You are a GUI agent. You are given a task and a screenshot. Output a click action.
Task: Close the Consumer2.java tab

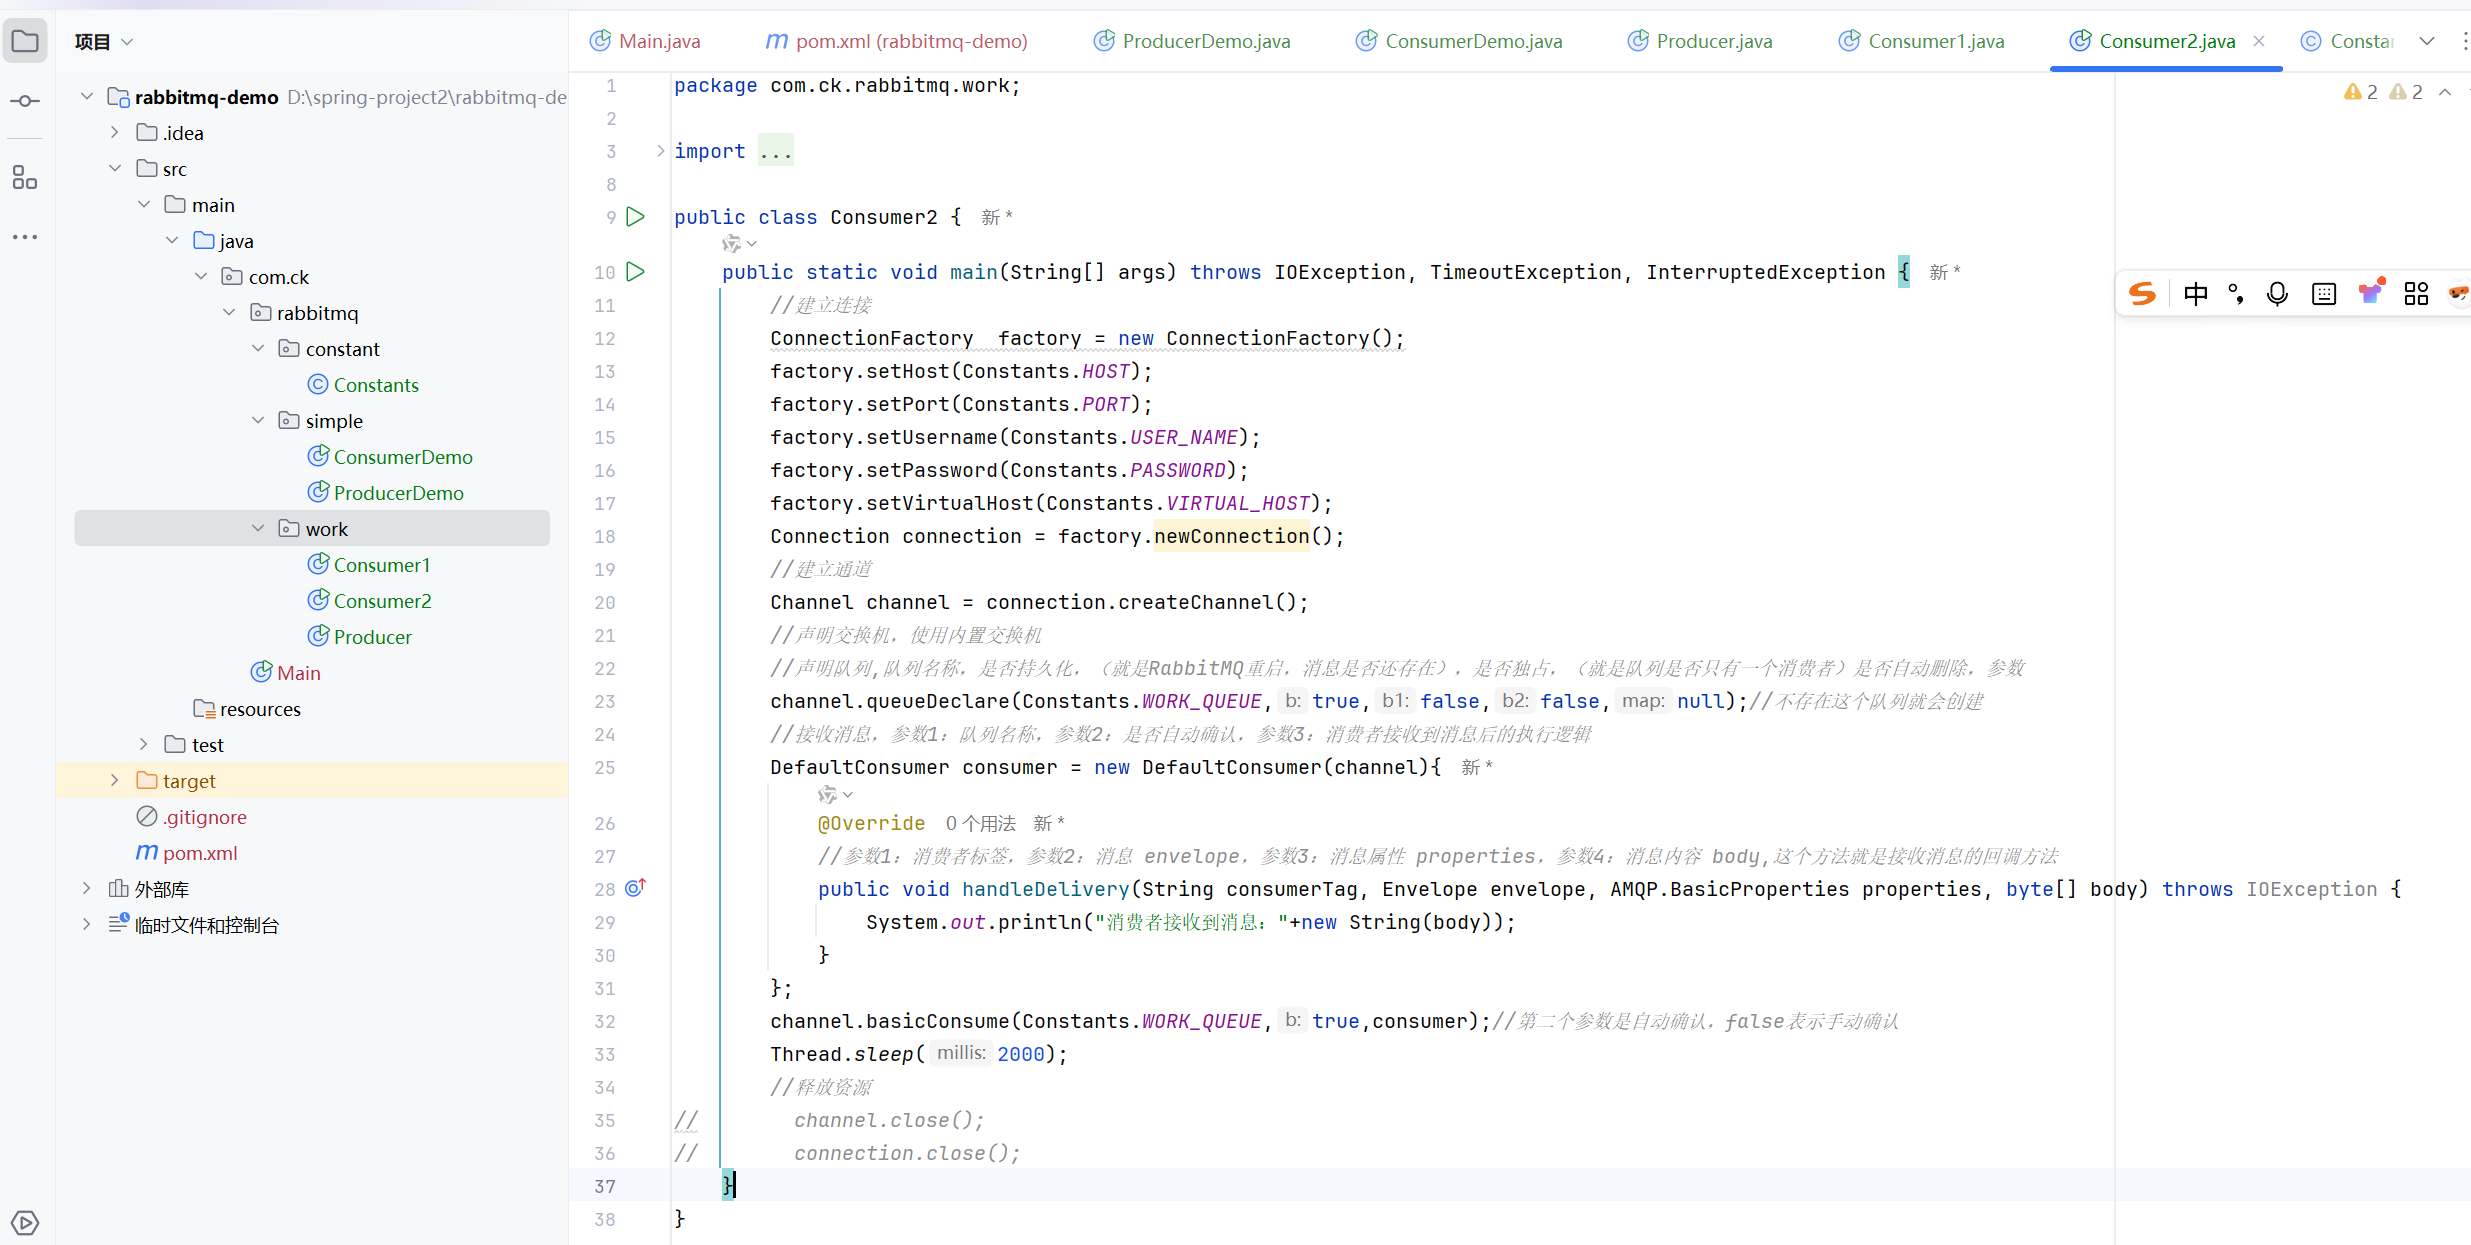click(x=2259, y=41)
